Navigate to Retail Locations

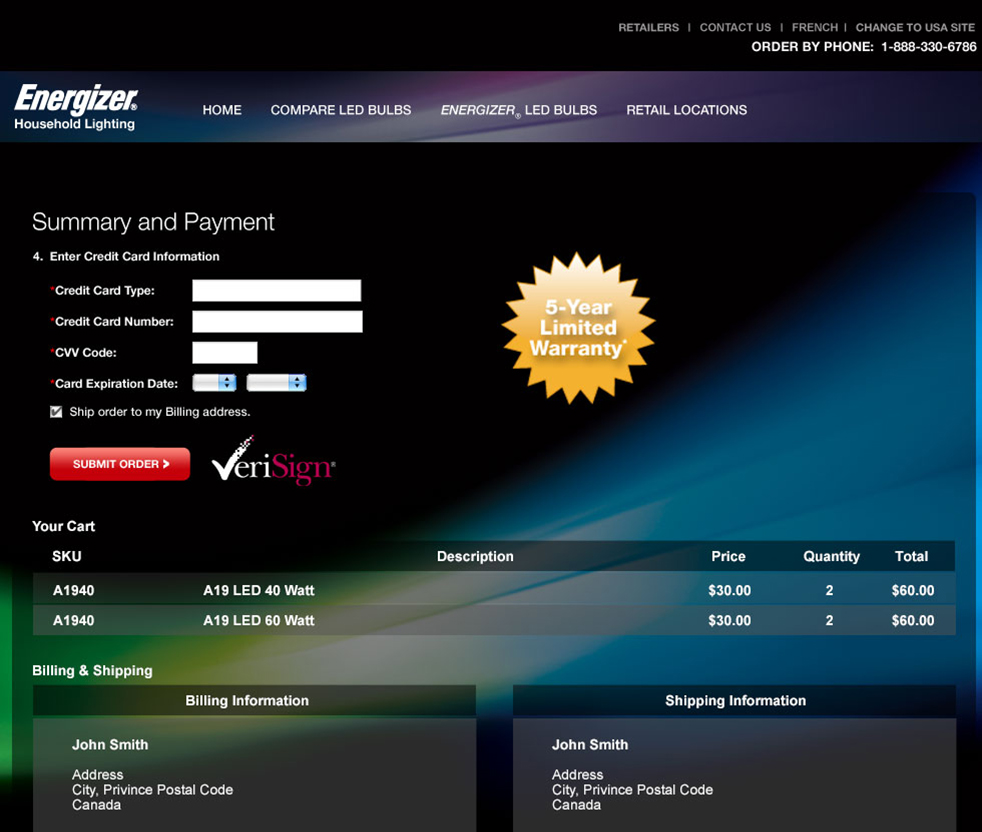686,110
